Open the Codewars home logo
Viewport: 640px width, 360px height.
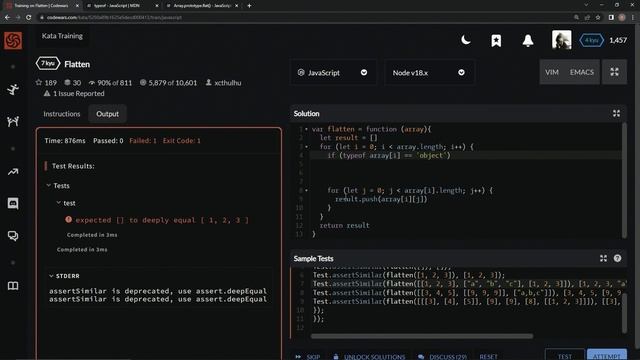[x=13, y=40]
